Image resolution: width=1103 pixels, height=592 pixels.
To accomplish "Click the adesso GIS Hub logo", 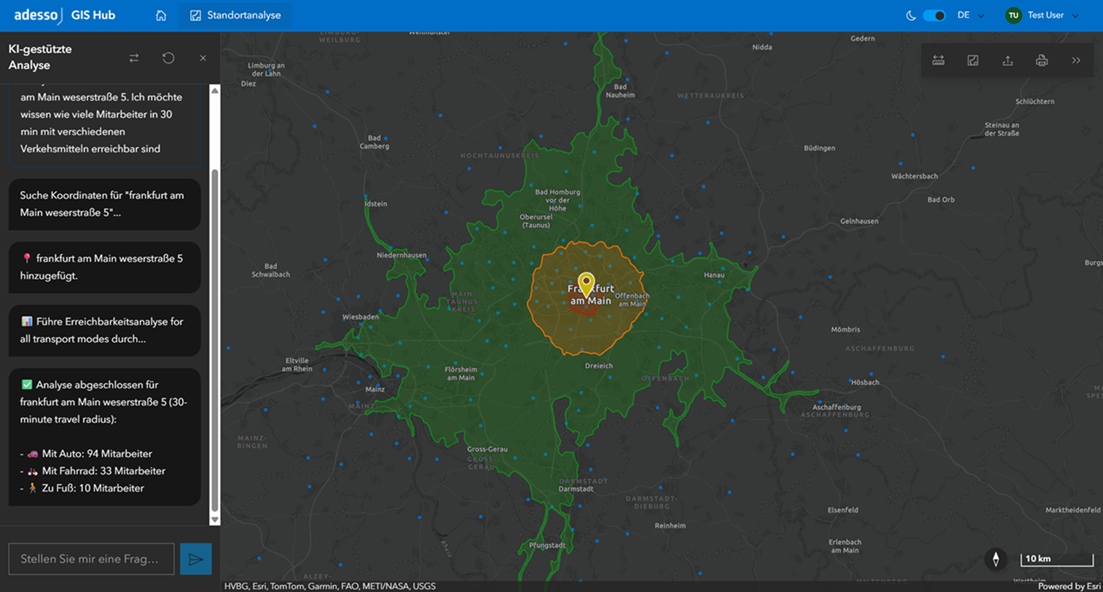I will (x=65, y=15).
